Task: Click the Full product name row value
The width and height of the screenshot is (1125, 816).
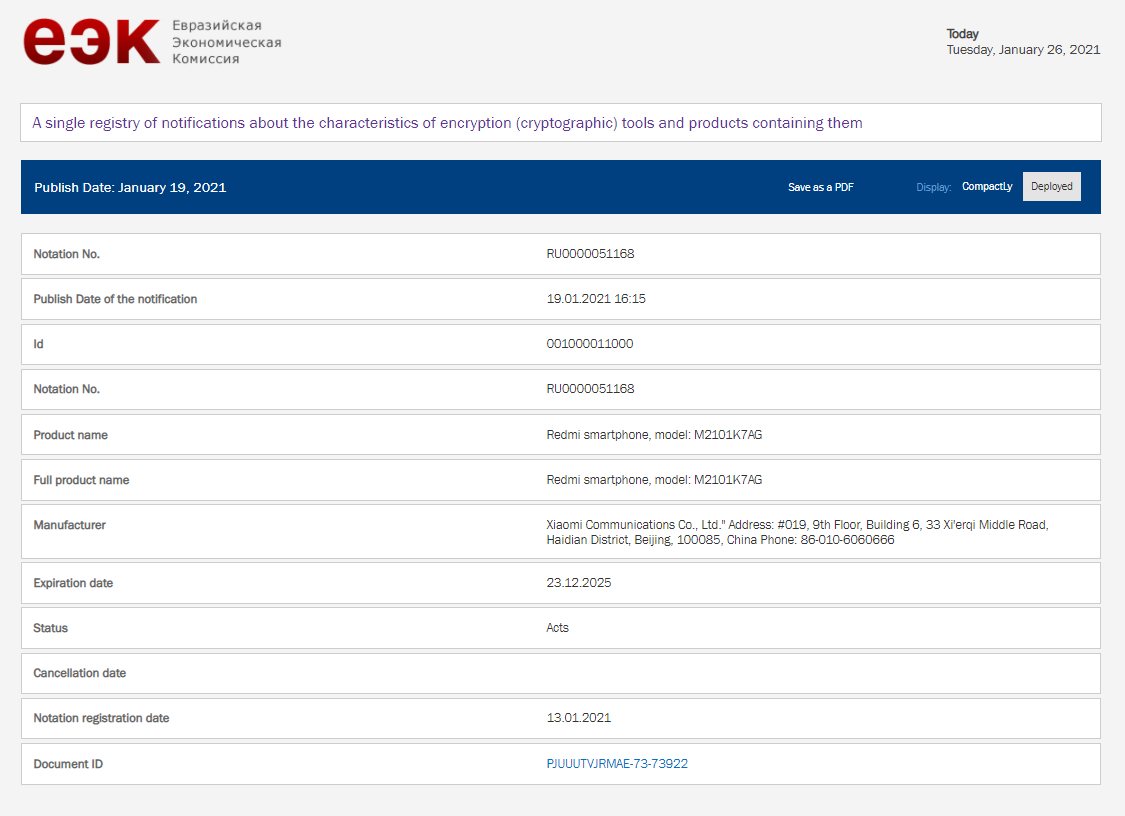Action: (654, 479)
